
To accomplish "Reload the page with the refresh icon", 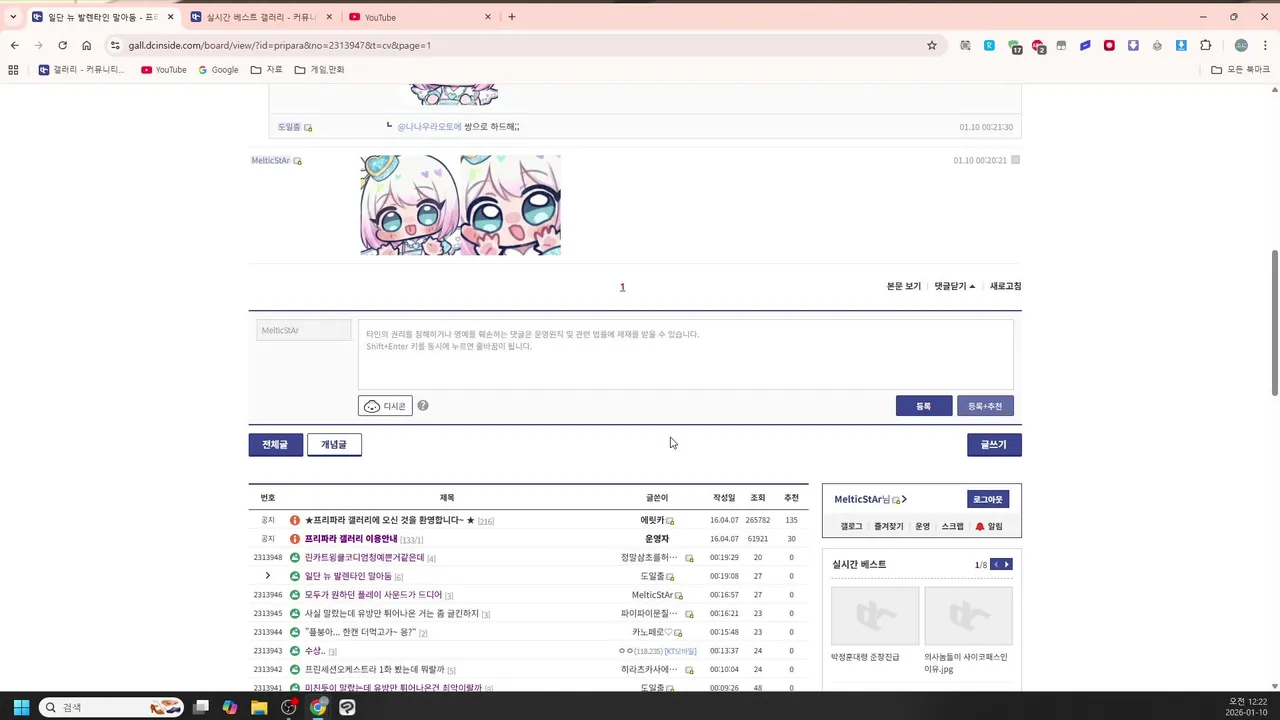I will click(62, 45).
